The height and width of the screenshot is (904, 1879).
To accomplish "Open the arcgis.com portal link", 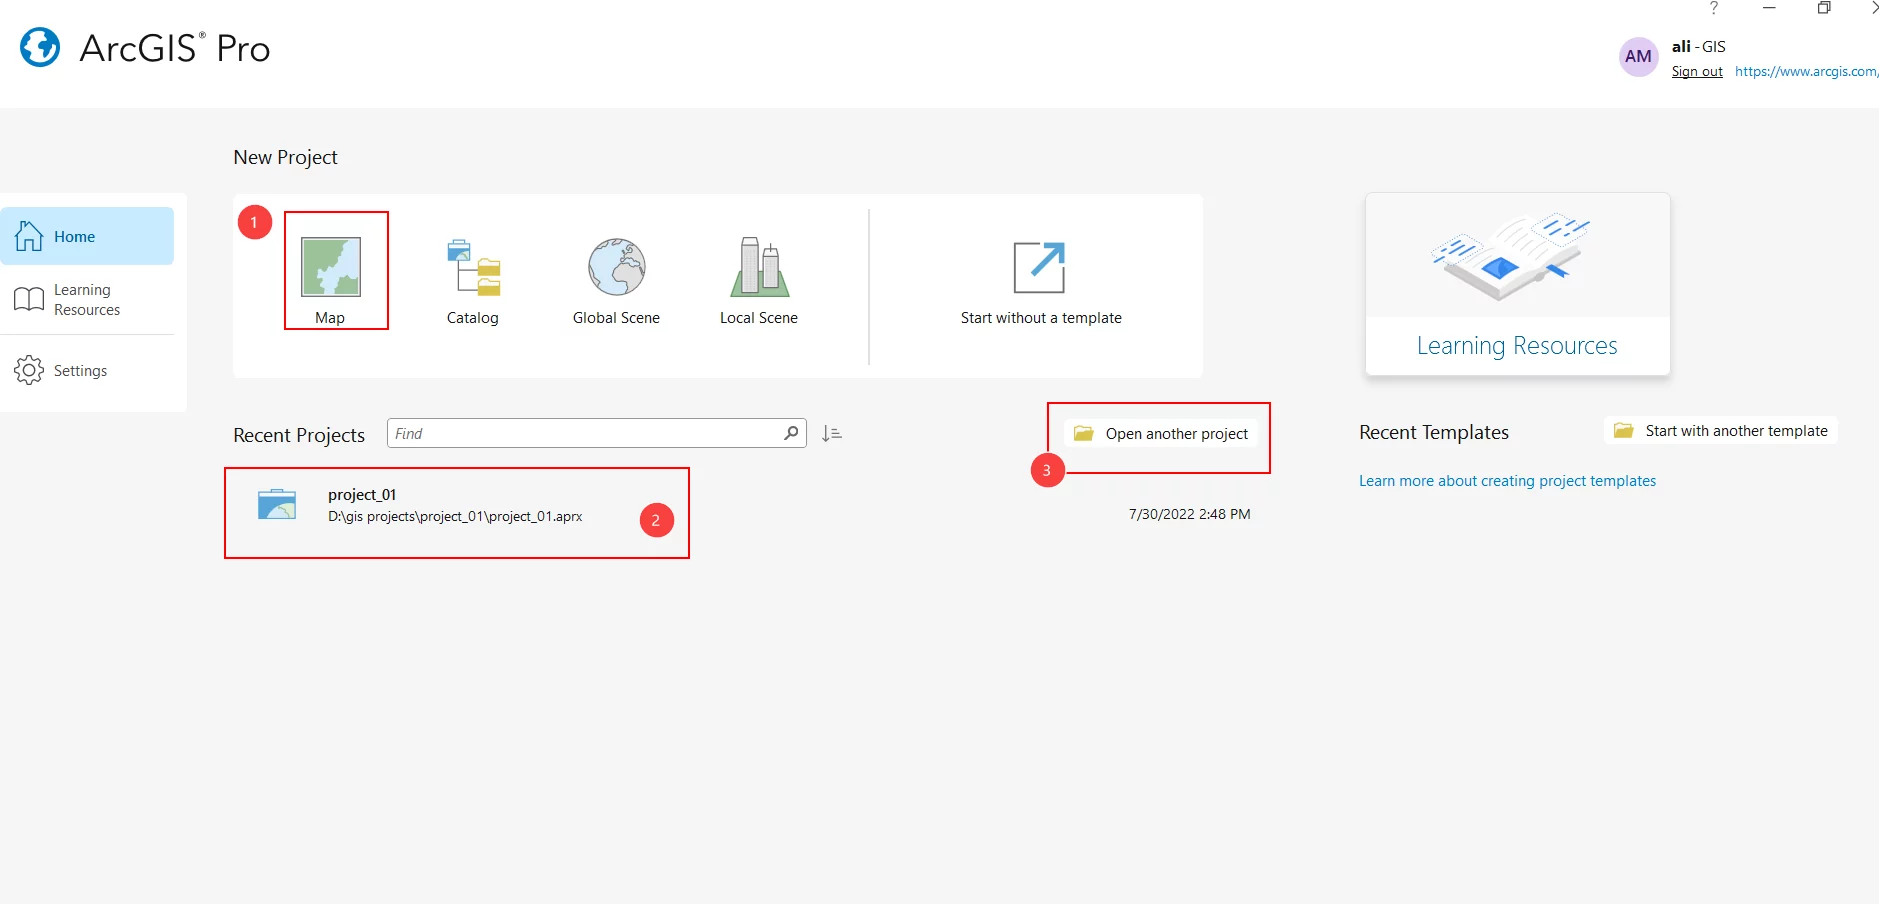I will 1806,72.
